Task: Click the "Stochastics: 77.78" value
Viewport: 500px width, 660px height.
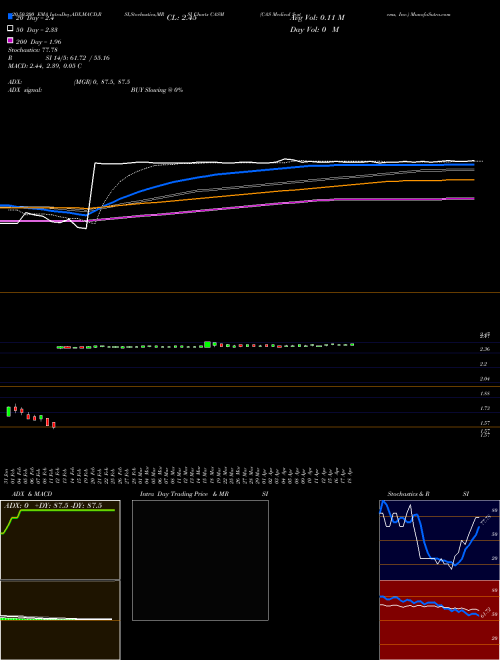Action: (33, 50)
